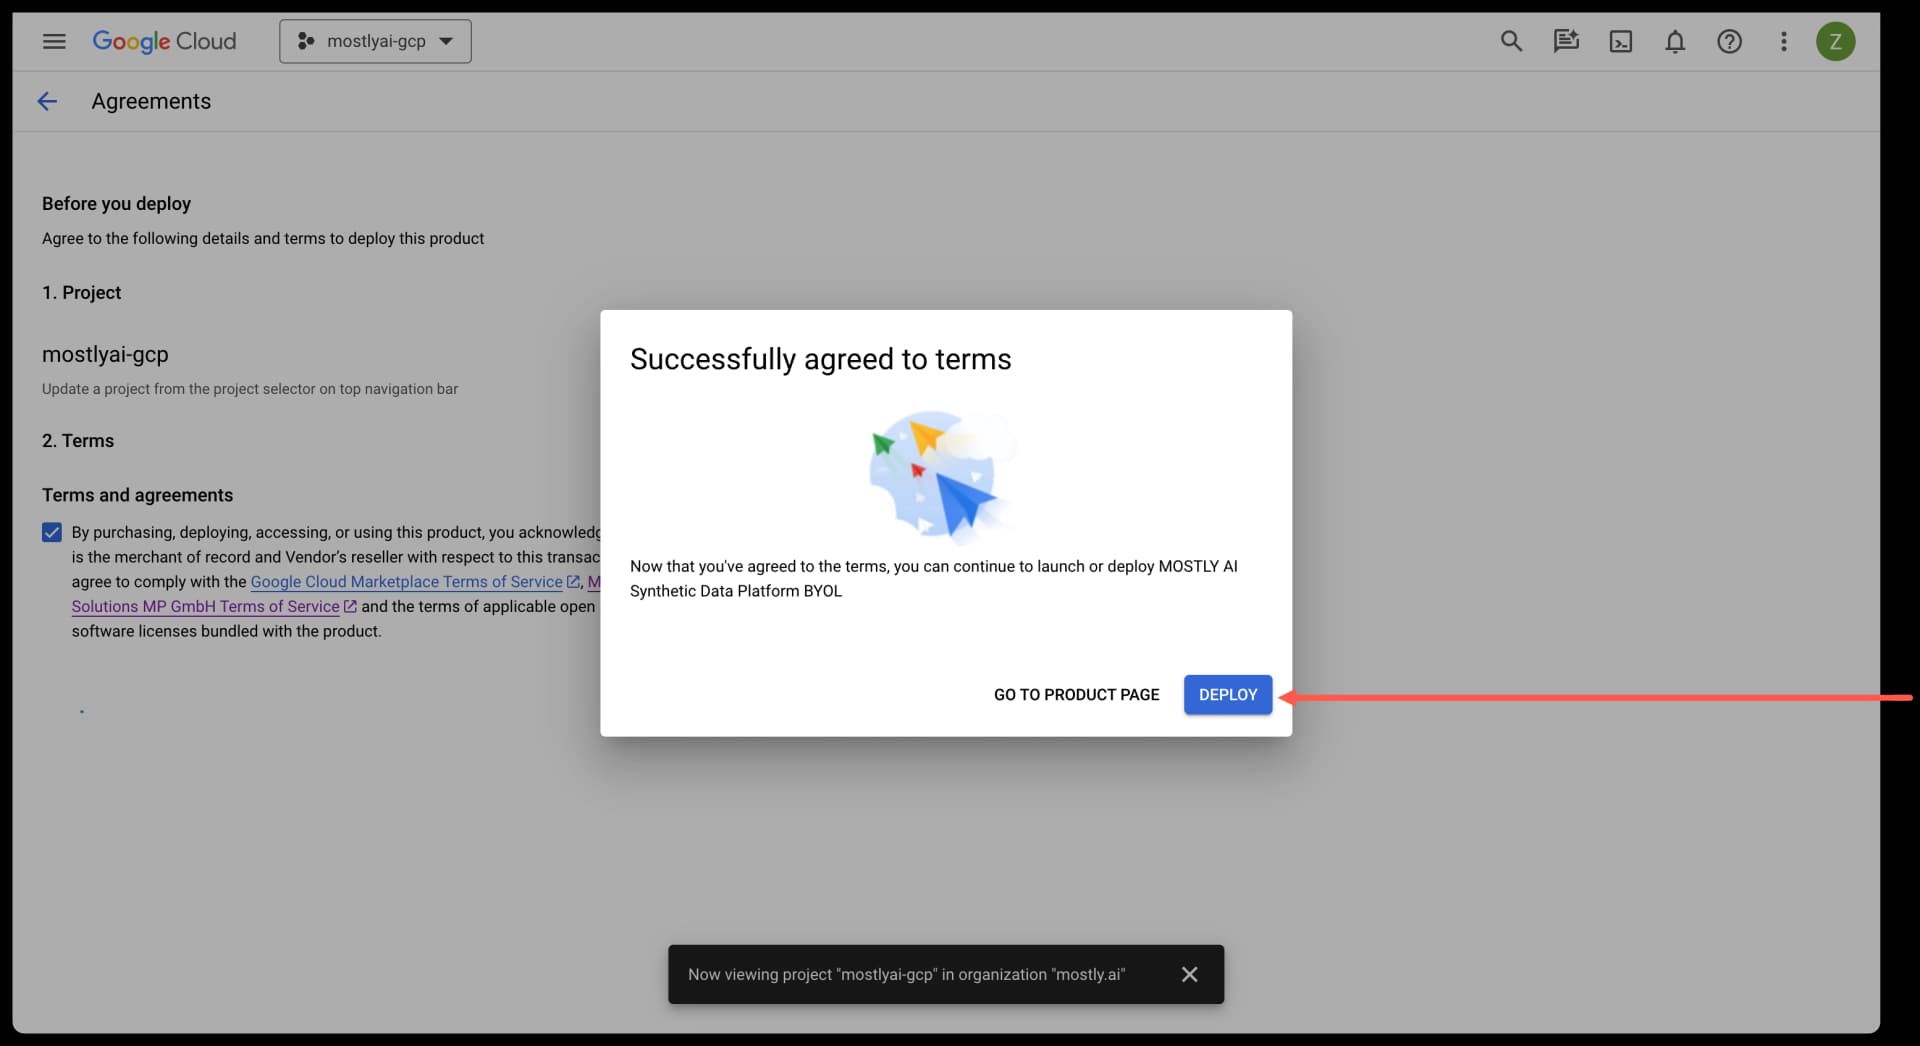The height and width of the screenshot is (1046, 1920).
Task: Open the Gemini chat assistant
Action: coord(1566,41)
